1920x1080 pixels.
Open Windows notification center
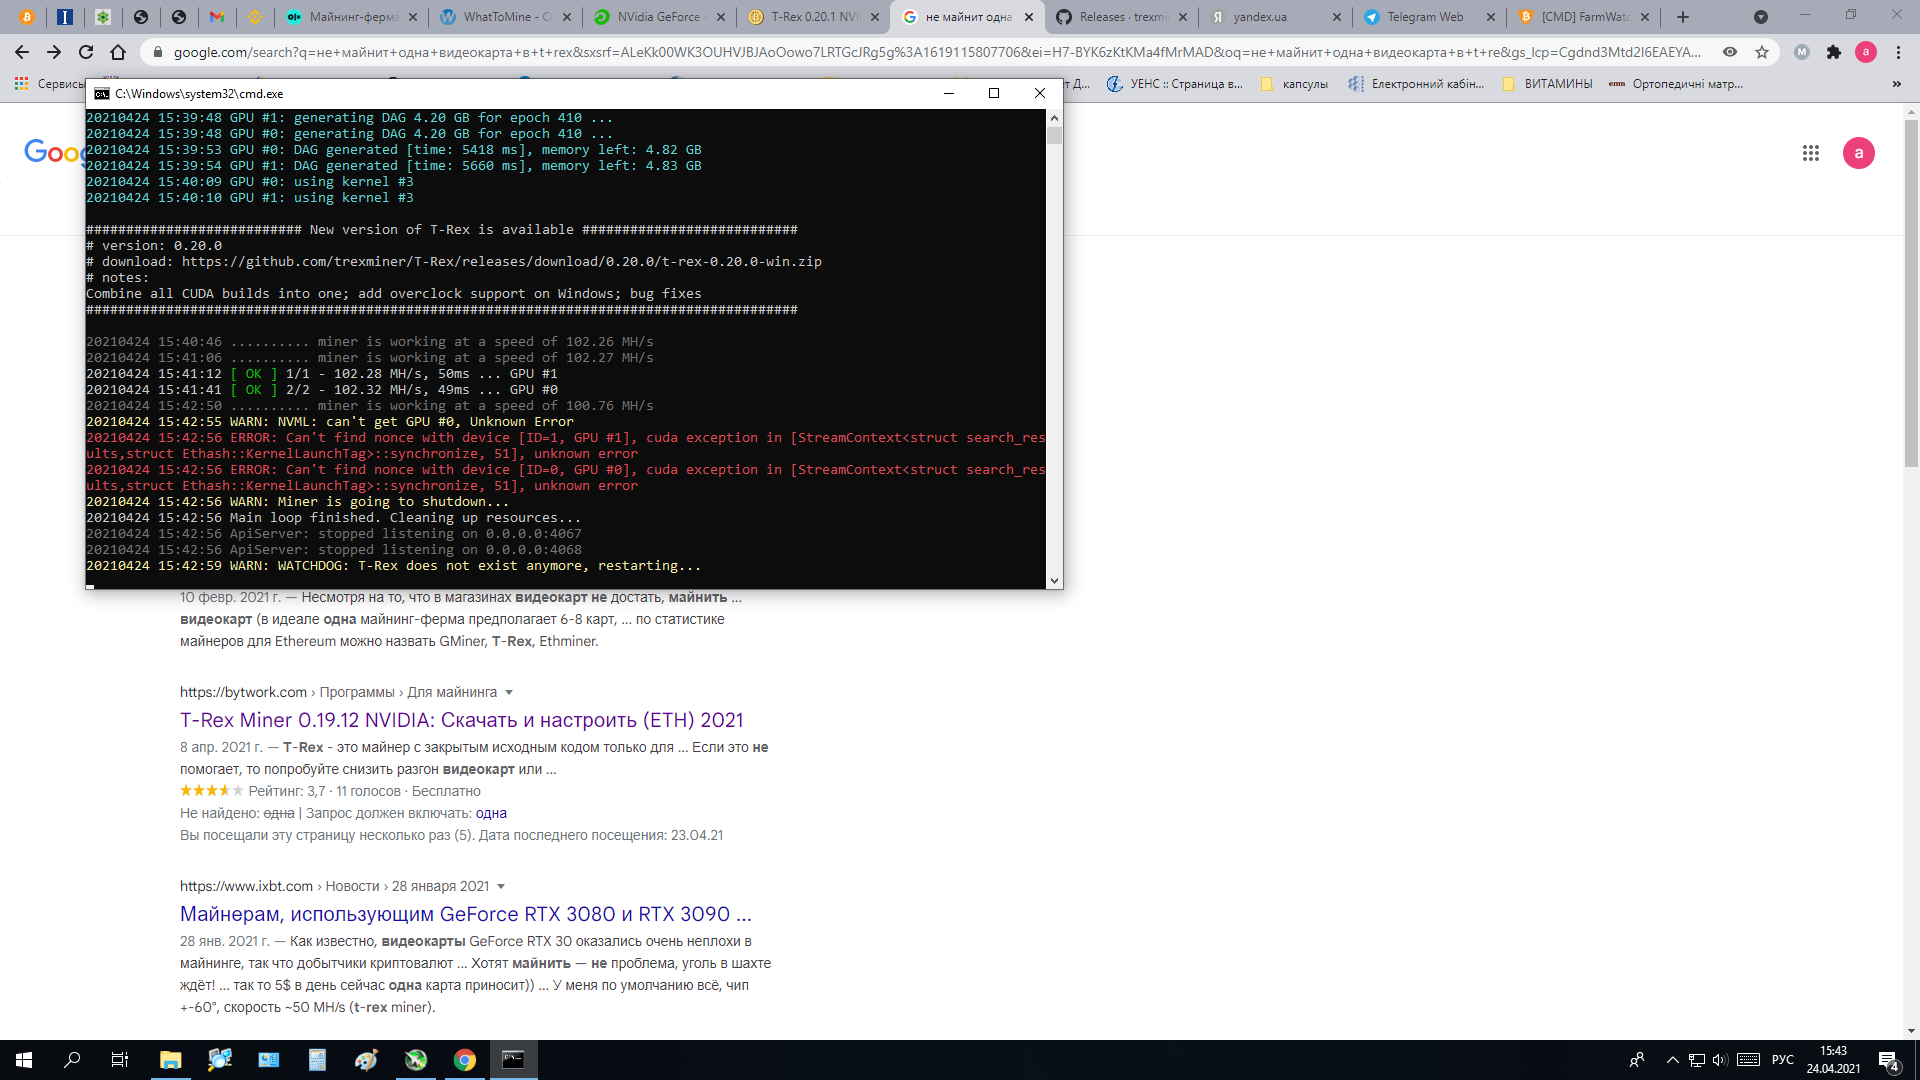(1889, 1060)
